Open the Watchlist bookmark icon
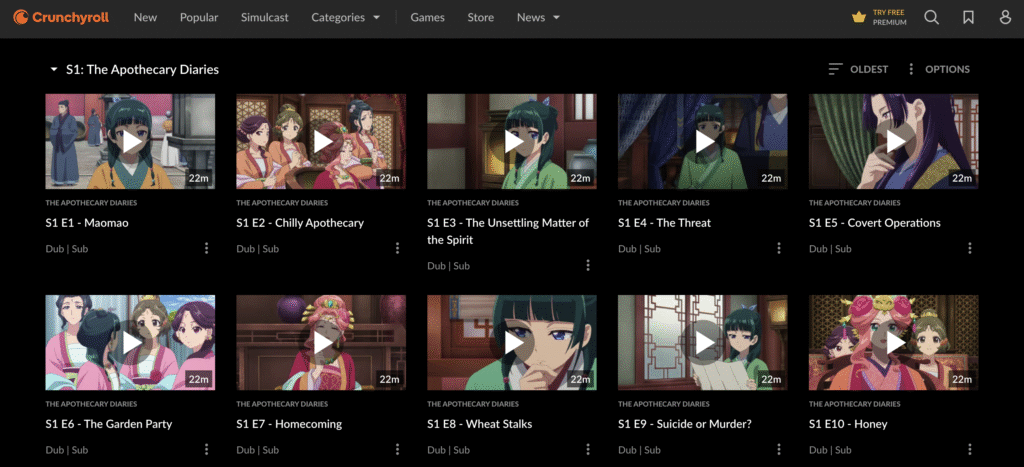Image resolution: width=1024 pixels, height=467 pixels. click(968, 18)
